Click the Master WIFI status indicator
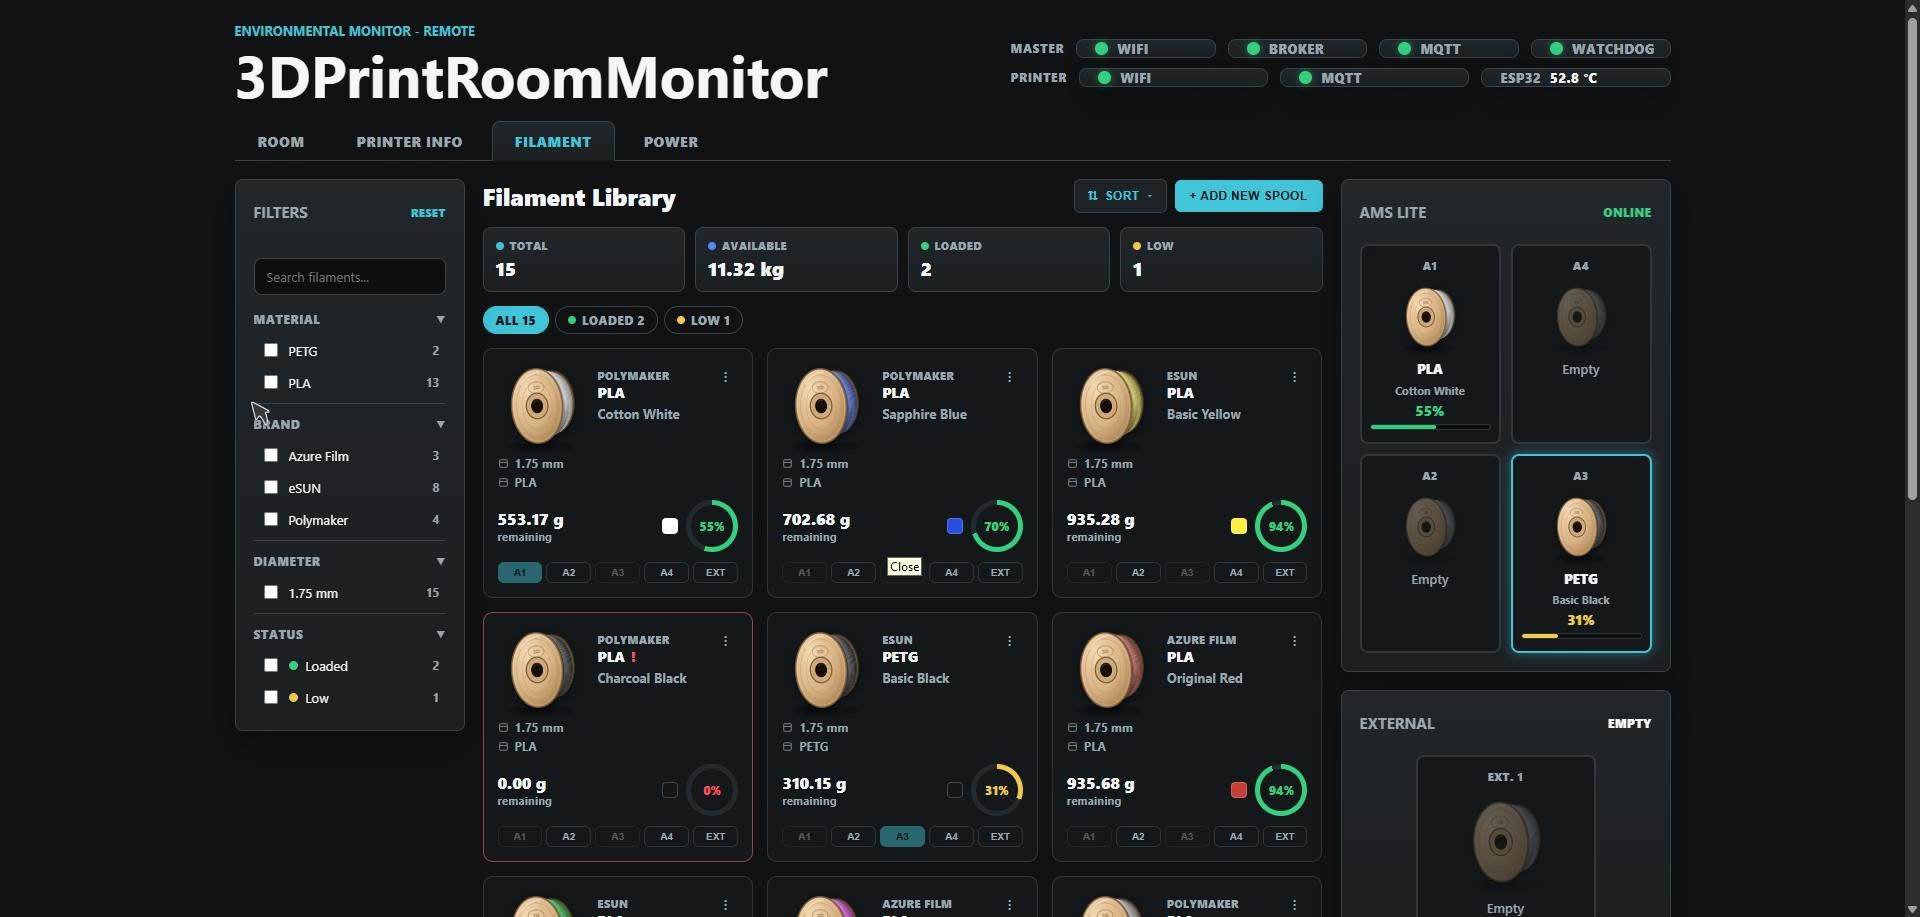This screenshot has height=917, width=1920. 1146,49
